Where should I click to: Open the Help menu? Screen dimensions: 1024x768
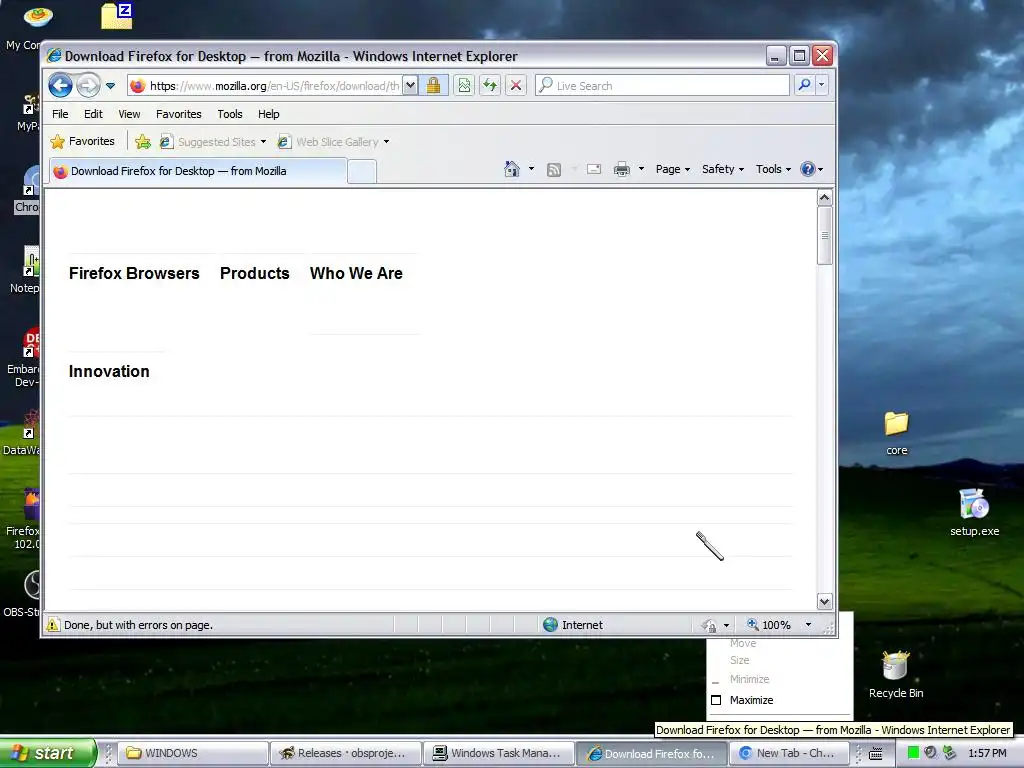[268, 114]
